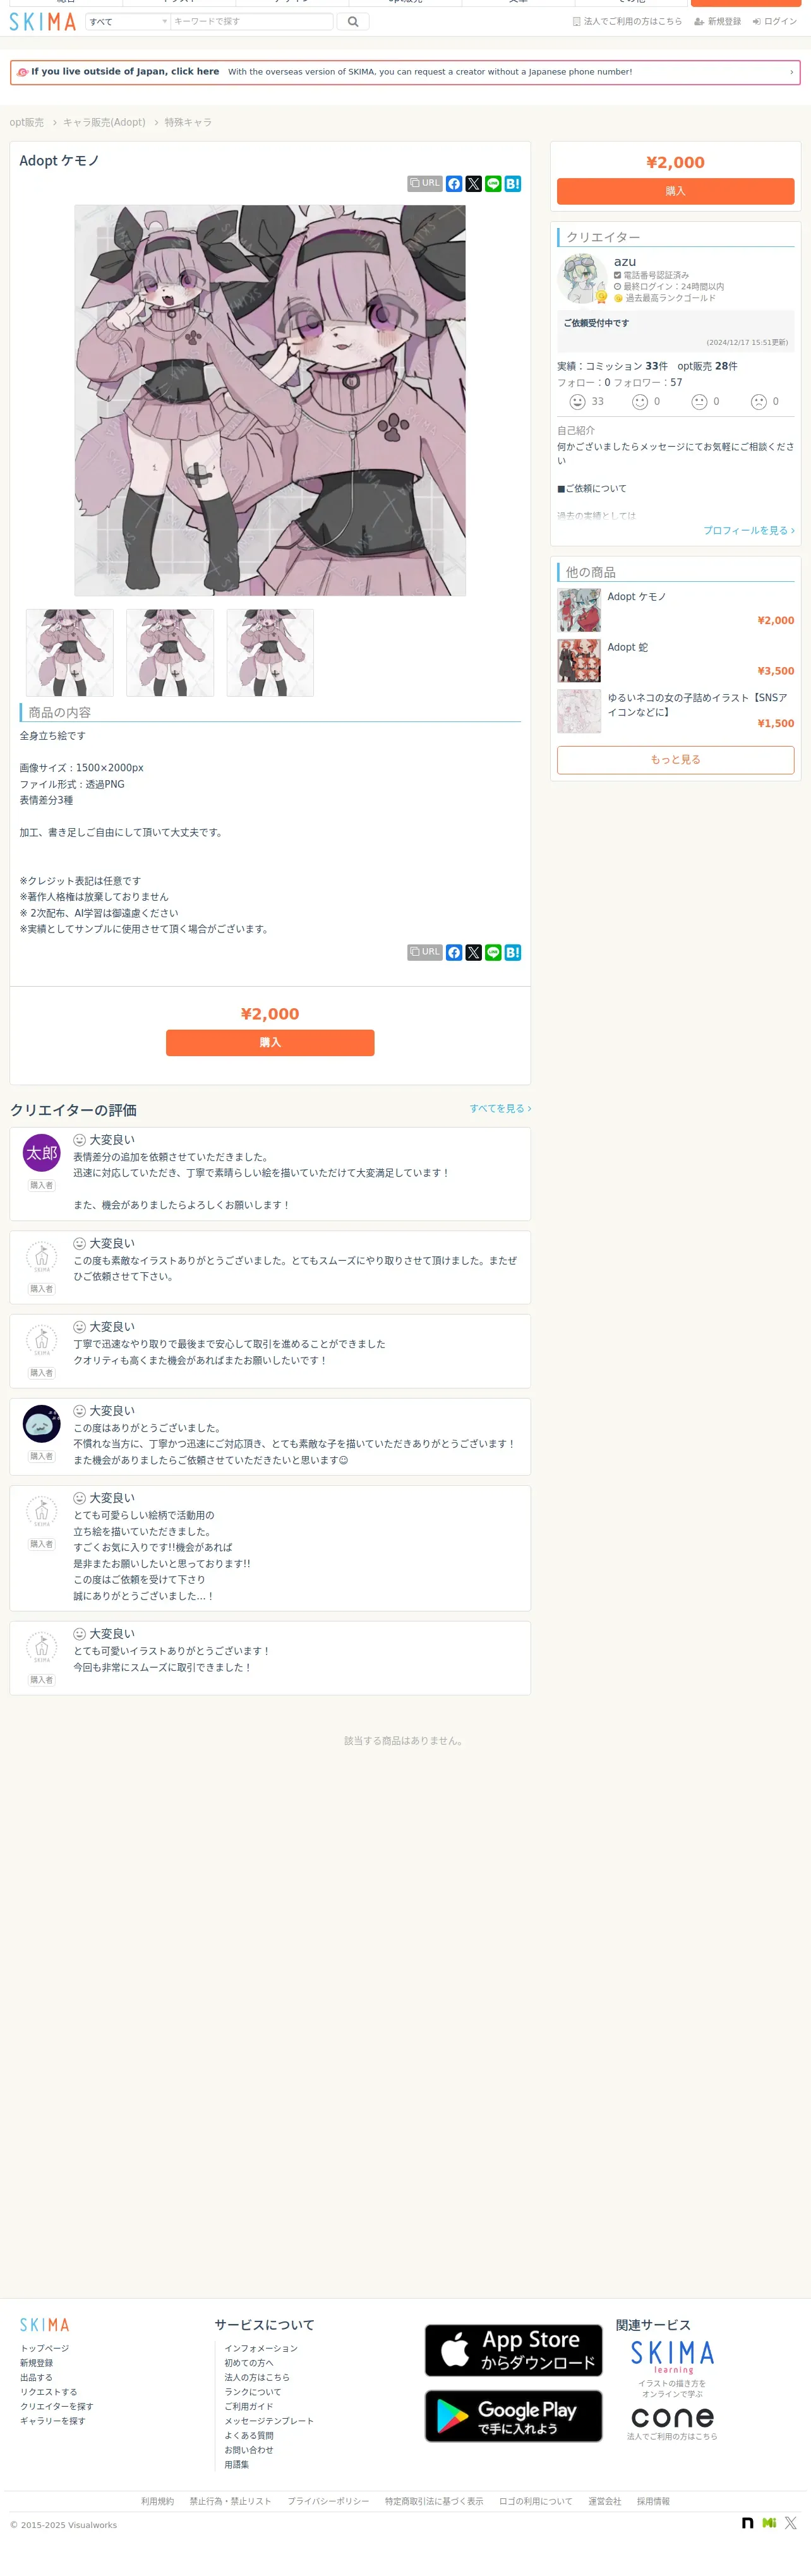811x2576 pixels.
Task: Share on LINE below description
Action: (493, 953)
